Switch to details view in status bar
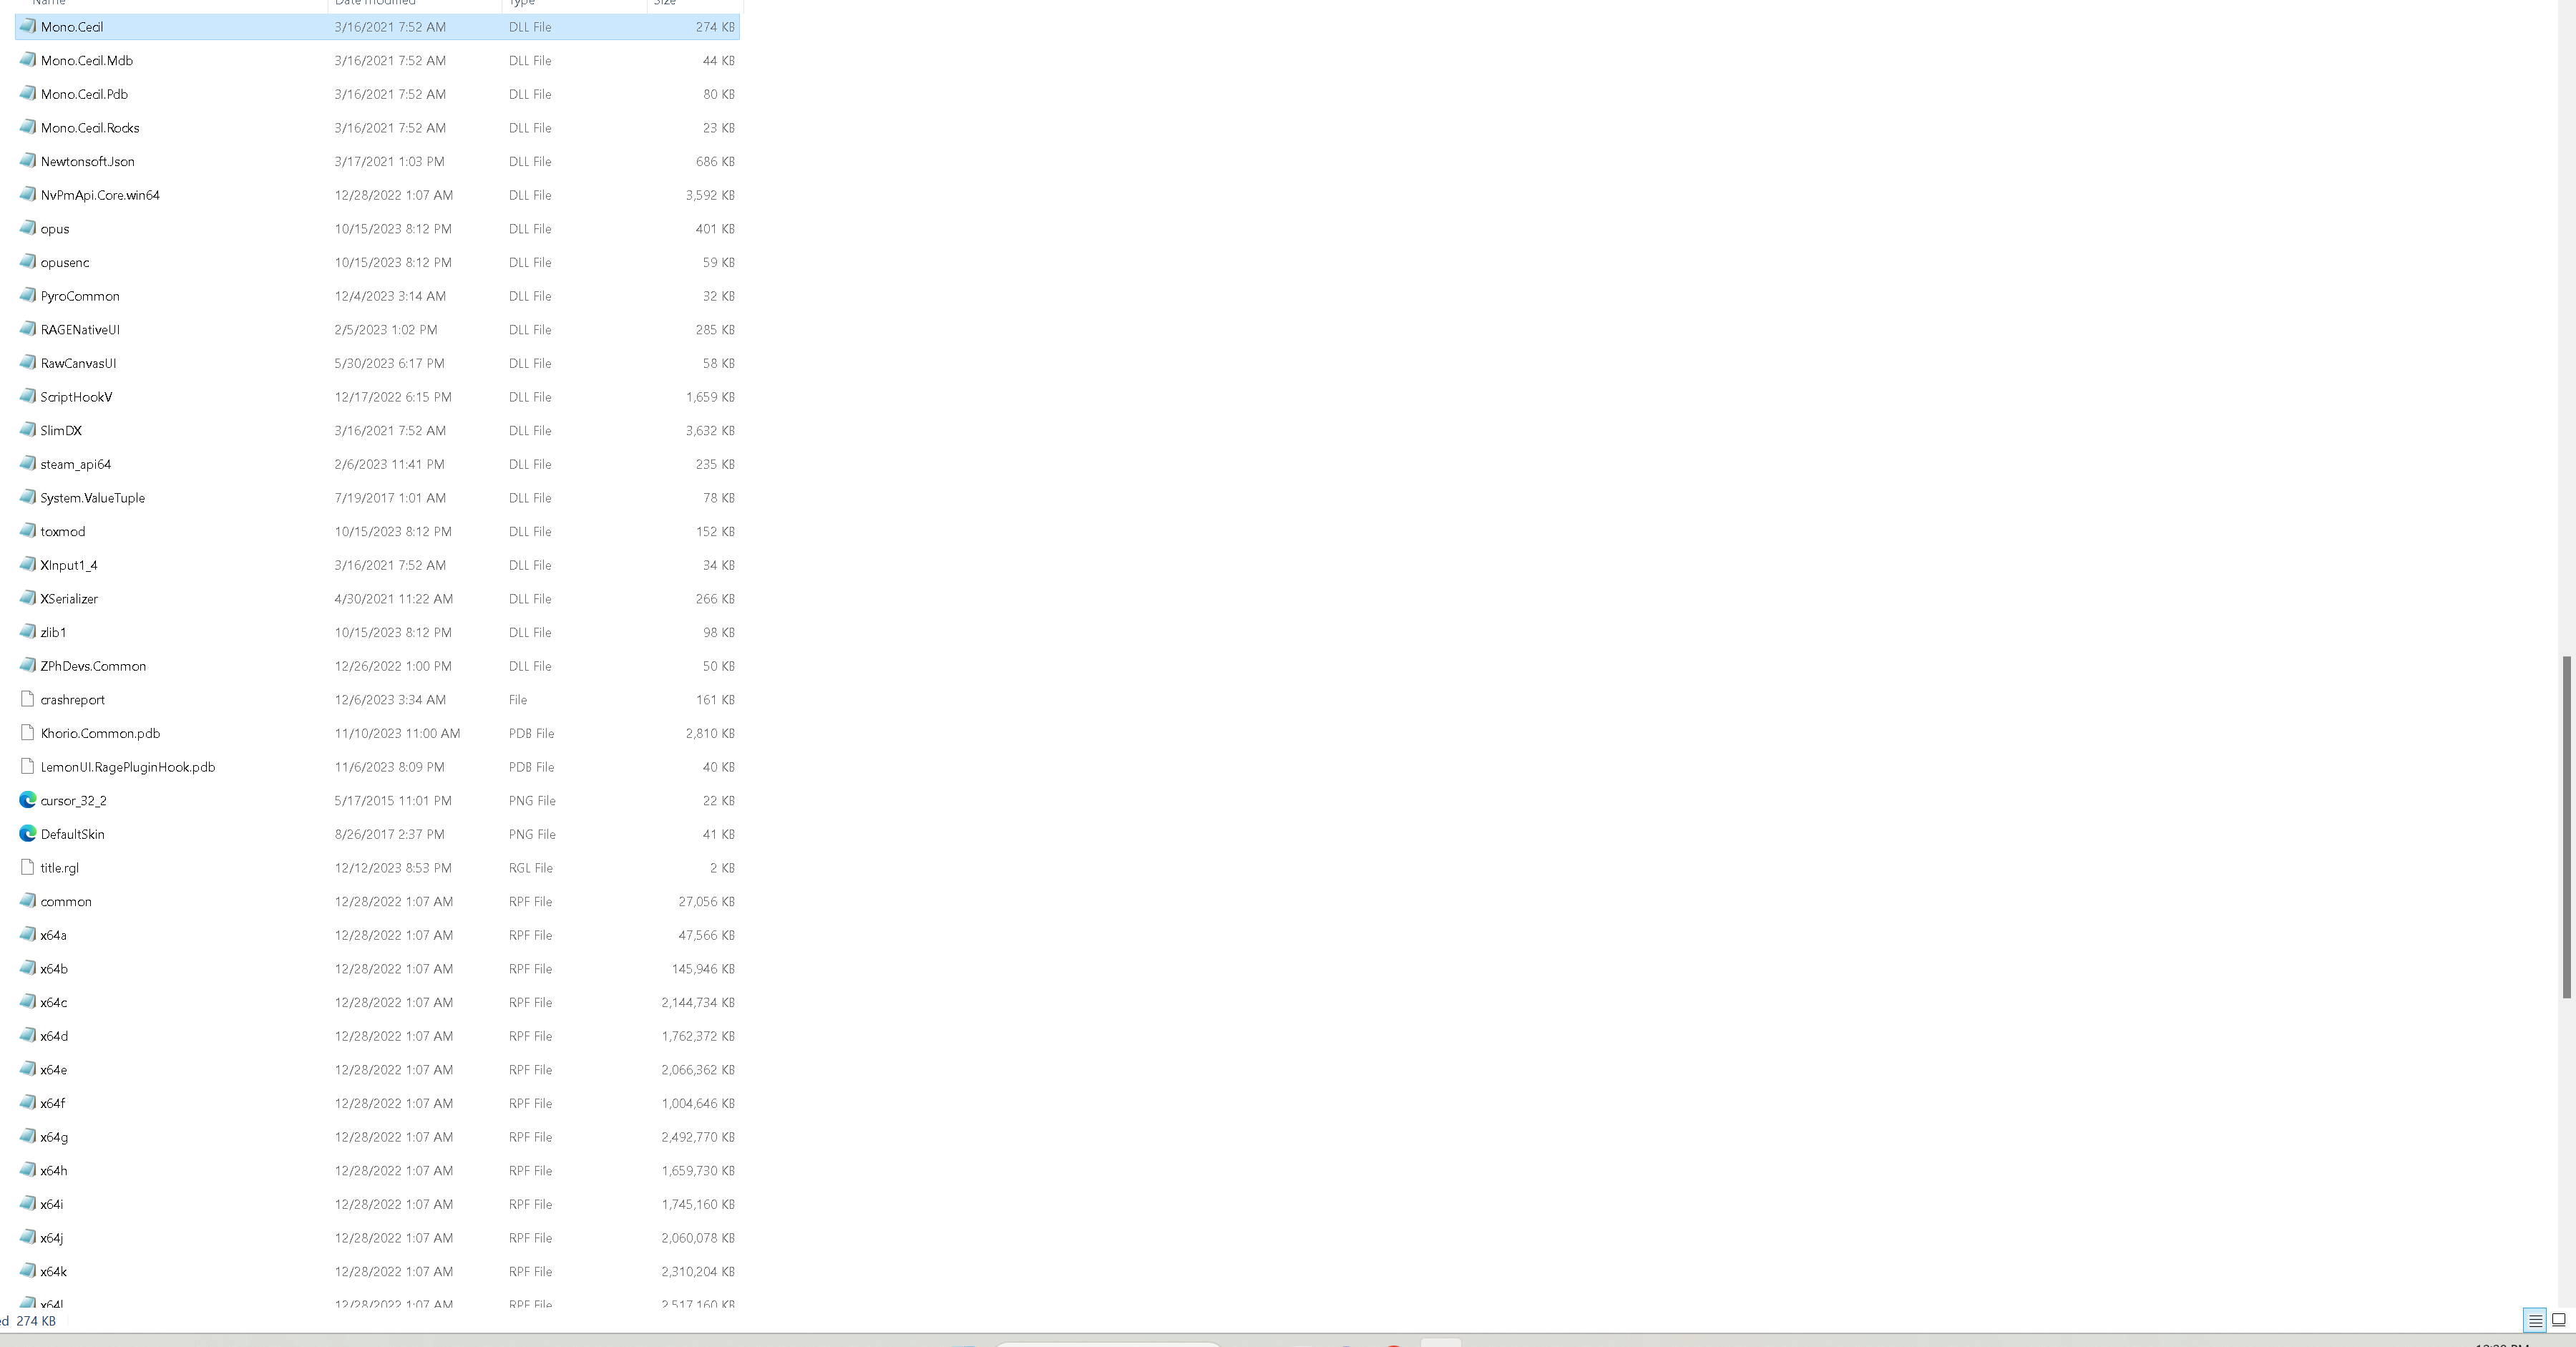2576x1347 pixels. click(x=2534, y=1321)
